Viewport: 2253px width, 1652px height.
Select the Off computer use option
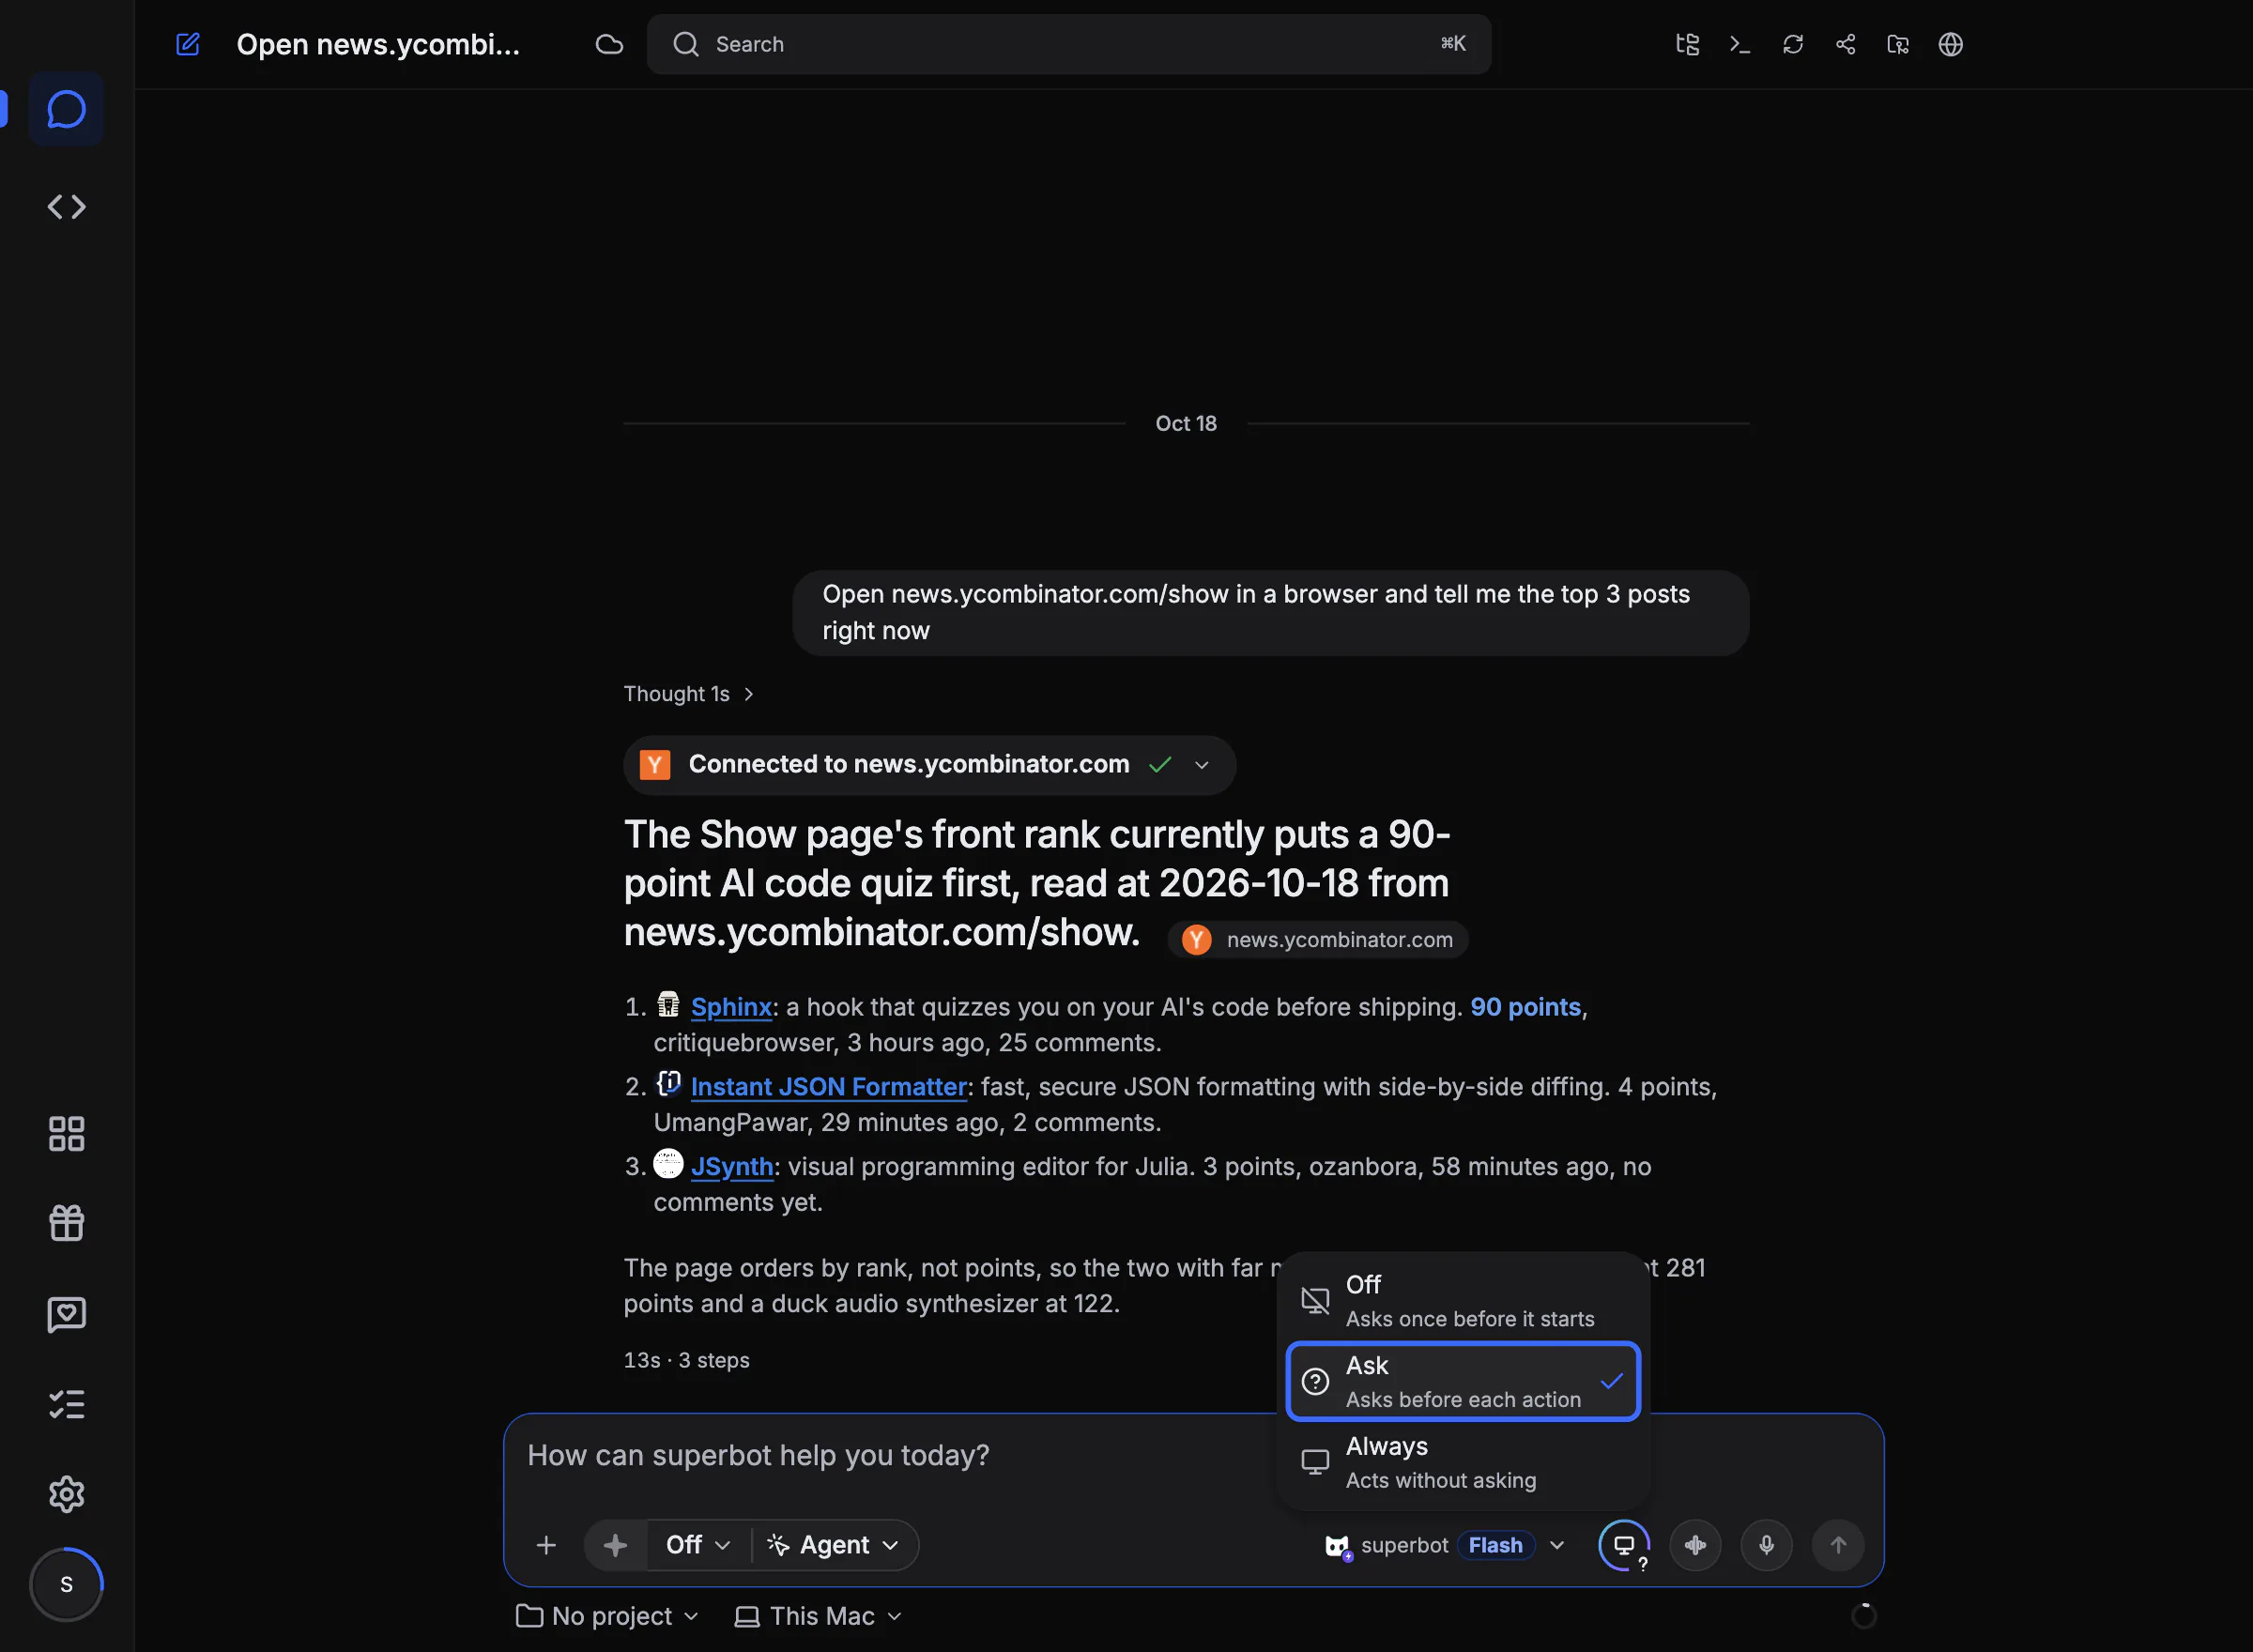tap(1463, 1300)
